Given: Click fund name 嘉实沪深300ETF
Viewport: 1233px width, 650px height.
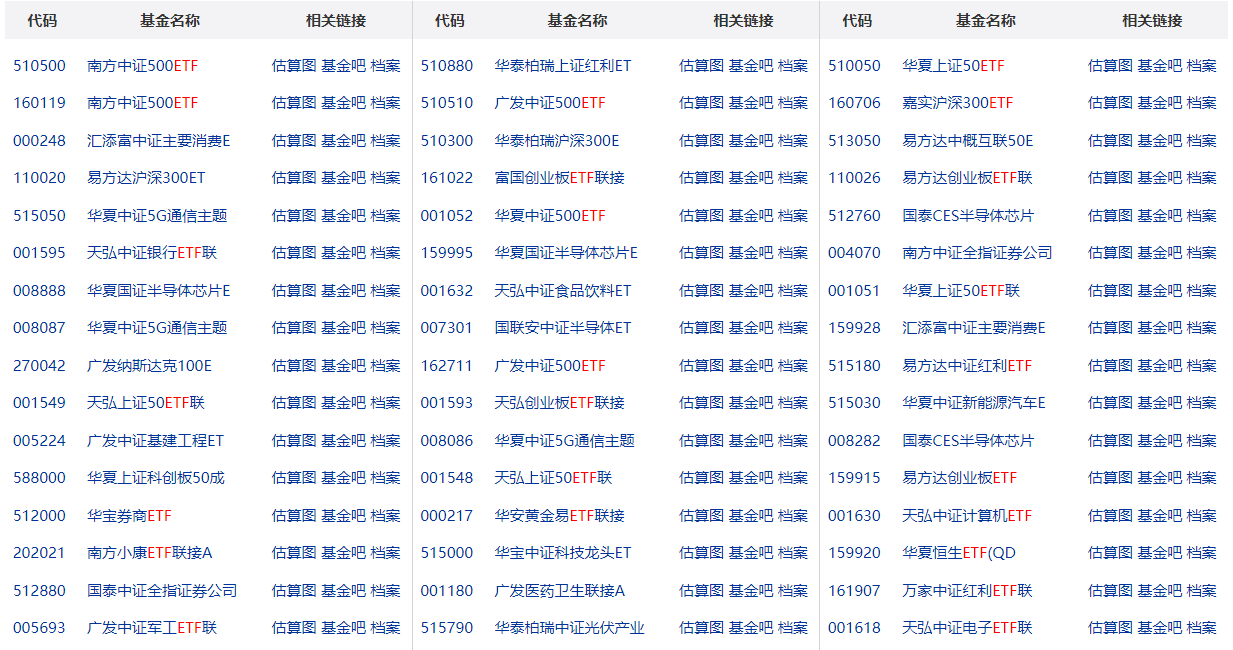Looking at the screenshot, I should (x=958, y=103).
